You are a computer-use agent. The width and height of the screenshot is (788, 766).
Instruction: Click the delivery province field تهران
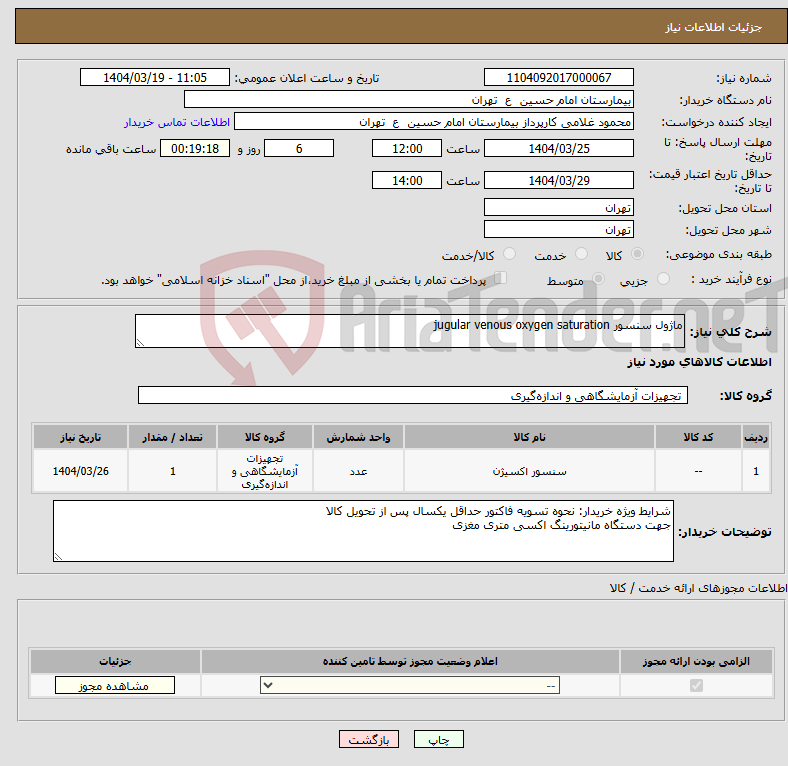pos(559,207)
